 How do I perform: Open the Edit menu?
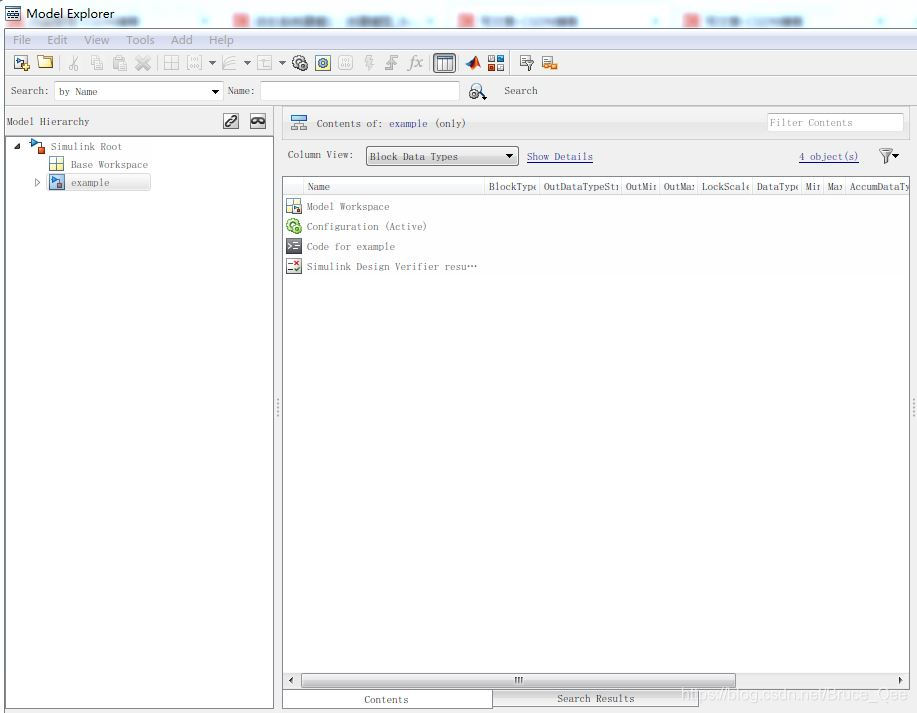point(57,40)
